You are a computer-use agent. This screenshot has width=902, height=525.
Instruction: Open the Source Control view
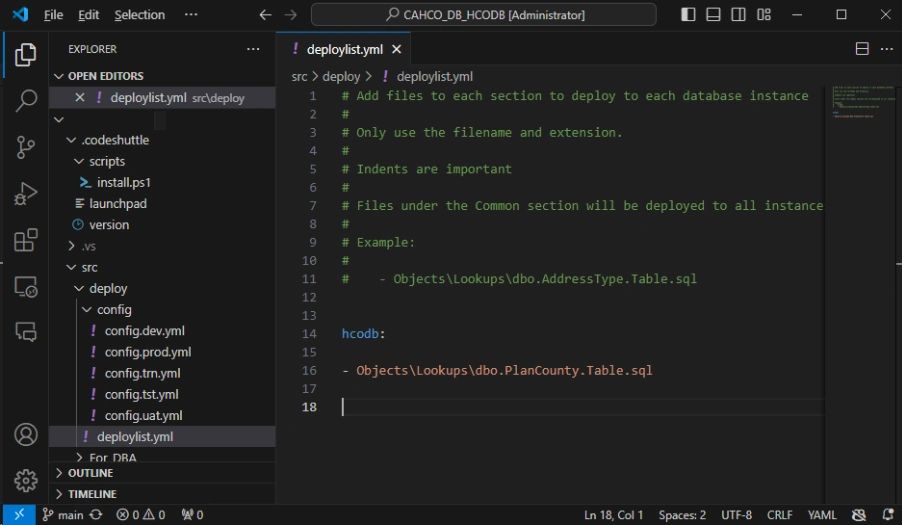pyautogui.click(x=26, y=147)
